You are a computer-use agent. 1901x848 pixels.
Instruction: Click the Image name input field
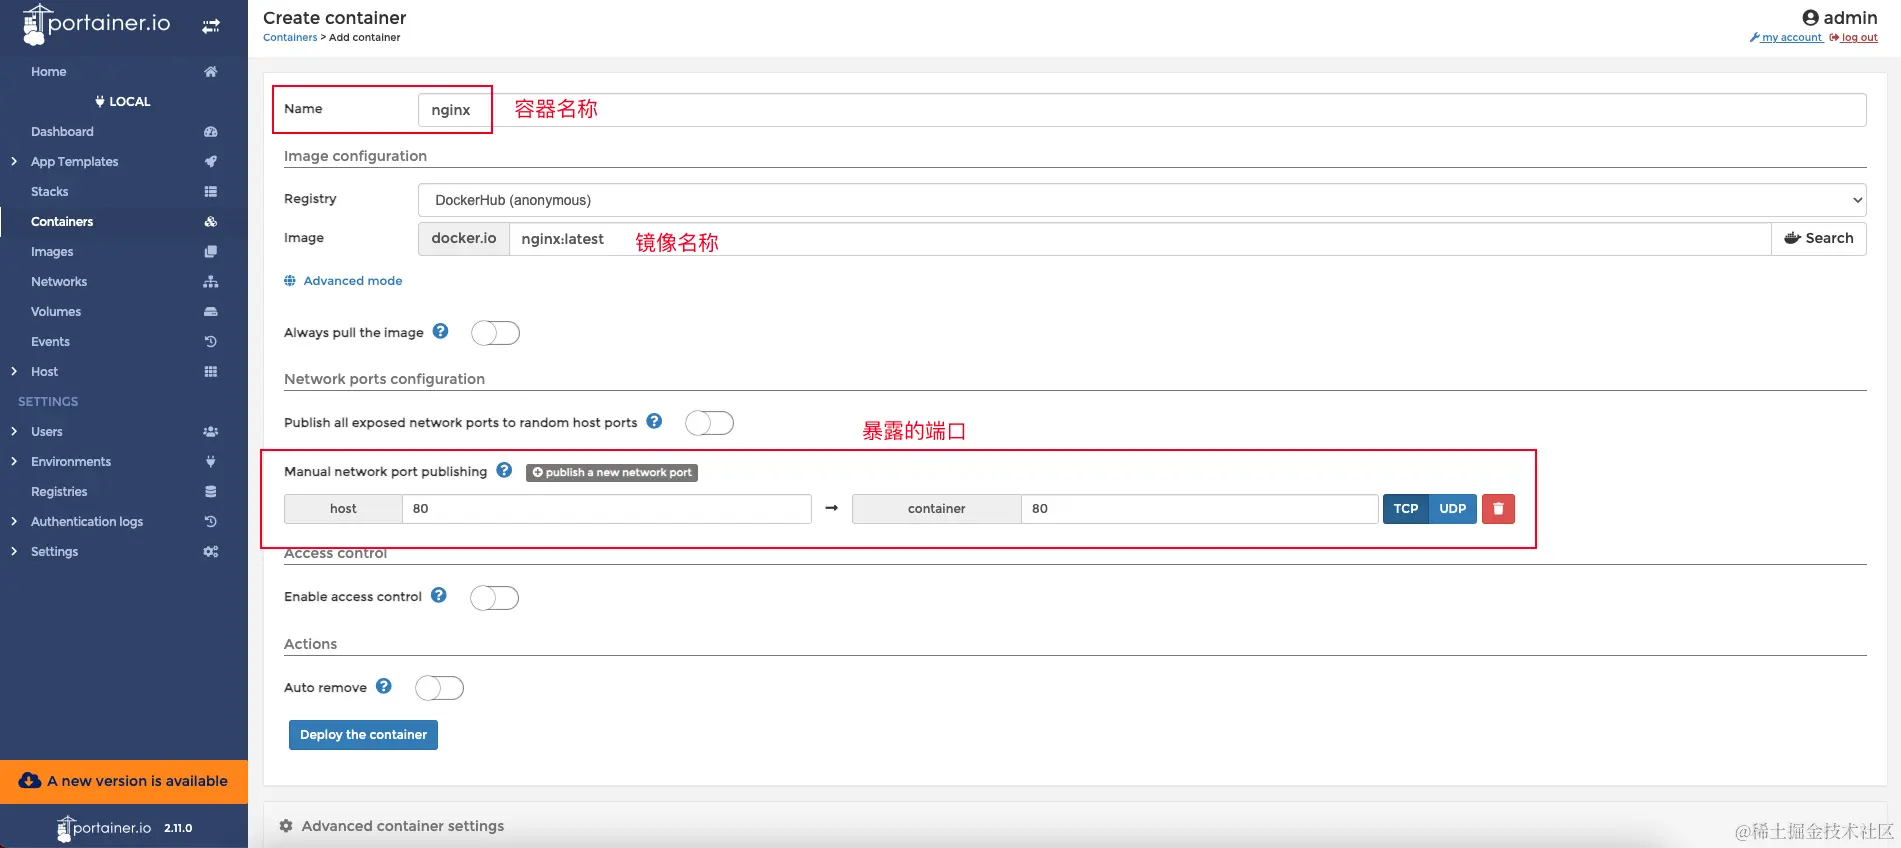pyautogui.click(x=1140, y=238)
